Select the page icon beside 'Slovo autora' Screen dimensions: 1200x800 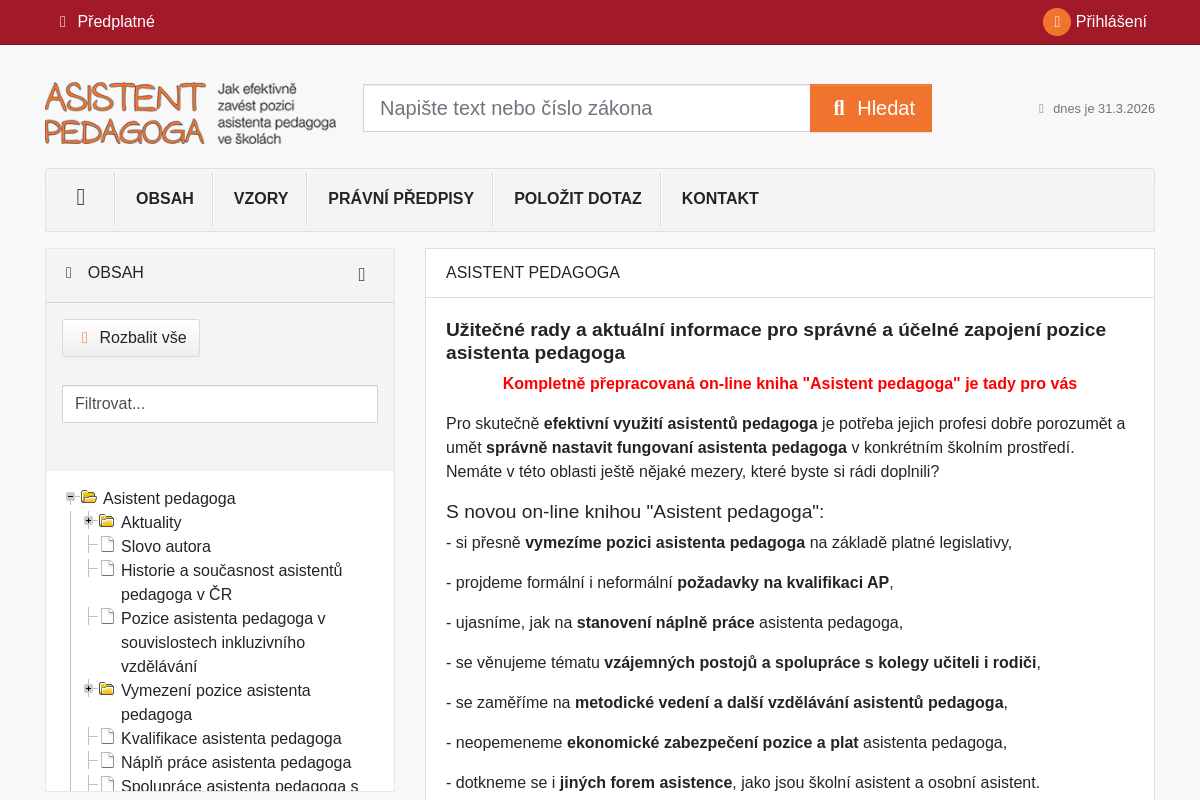point(106,545)
